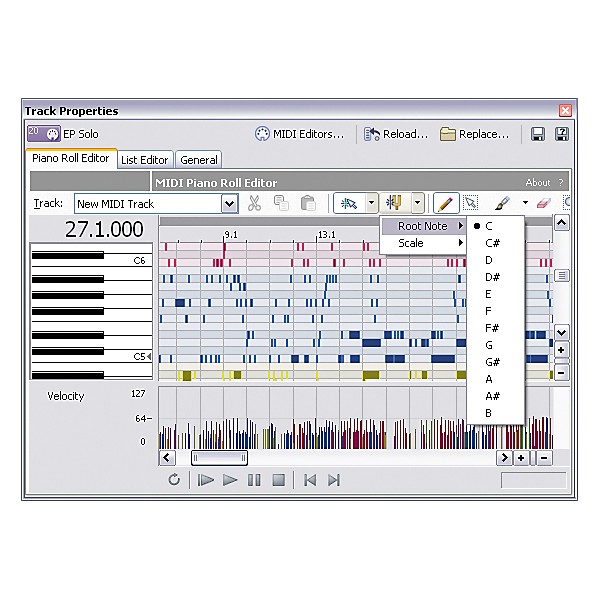Expand the Scale submenu
This screenshot has width=600, height=600.
click(x=423, y=243)
